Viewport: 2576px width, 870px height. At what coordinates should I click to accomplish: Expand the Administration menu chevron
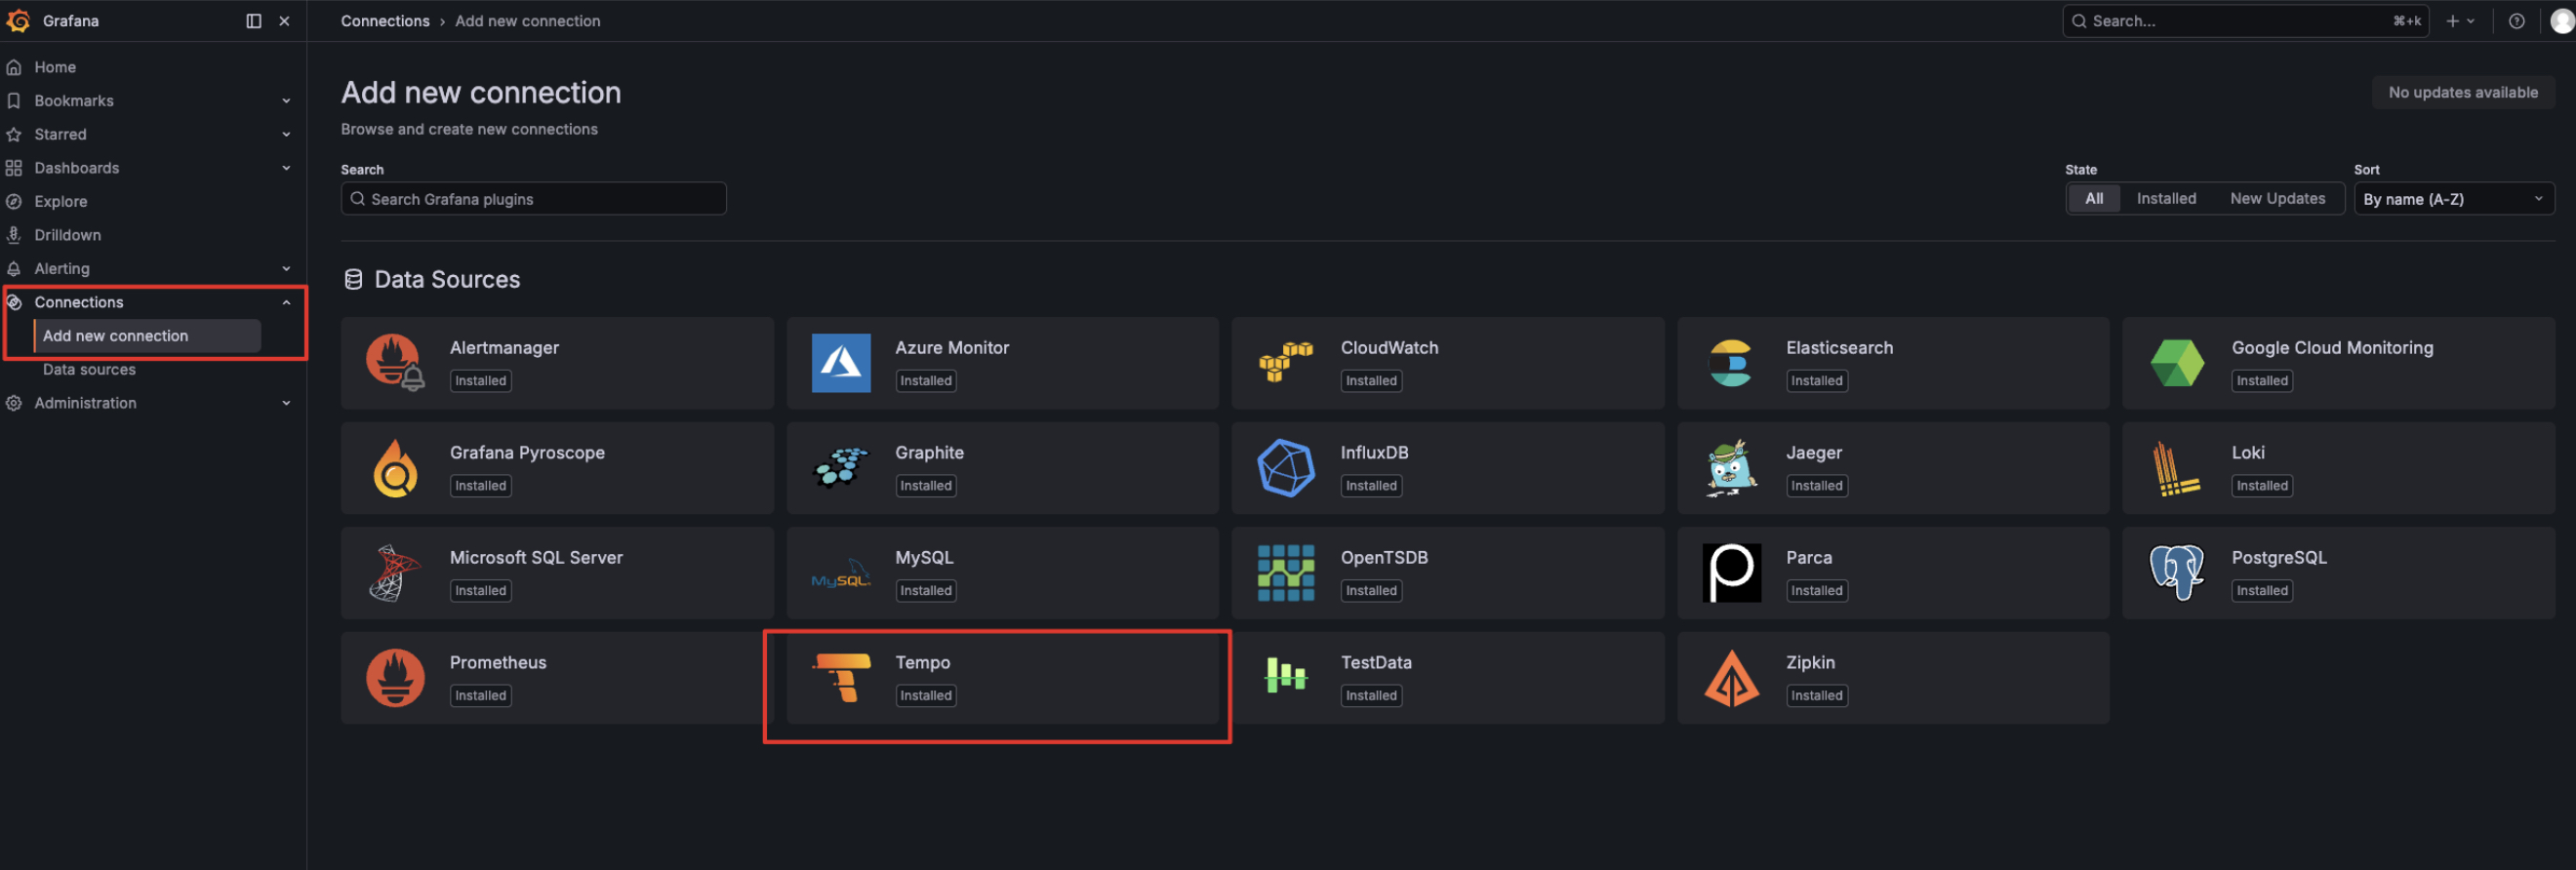point(286,403)
